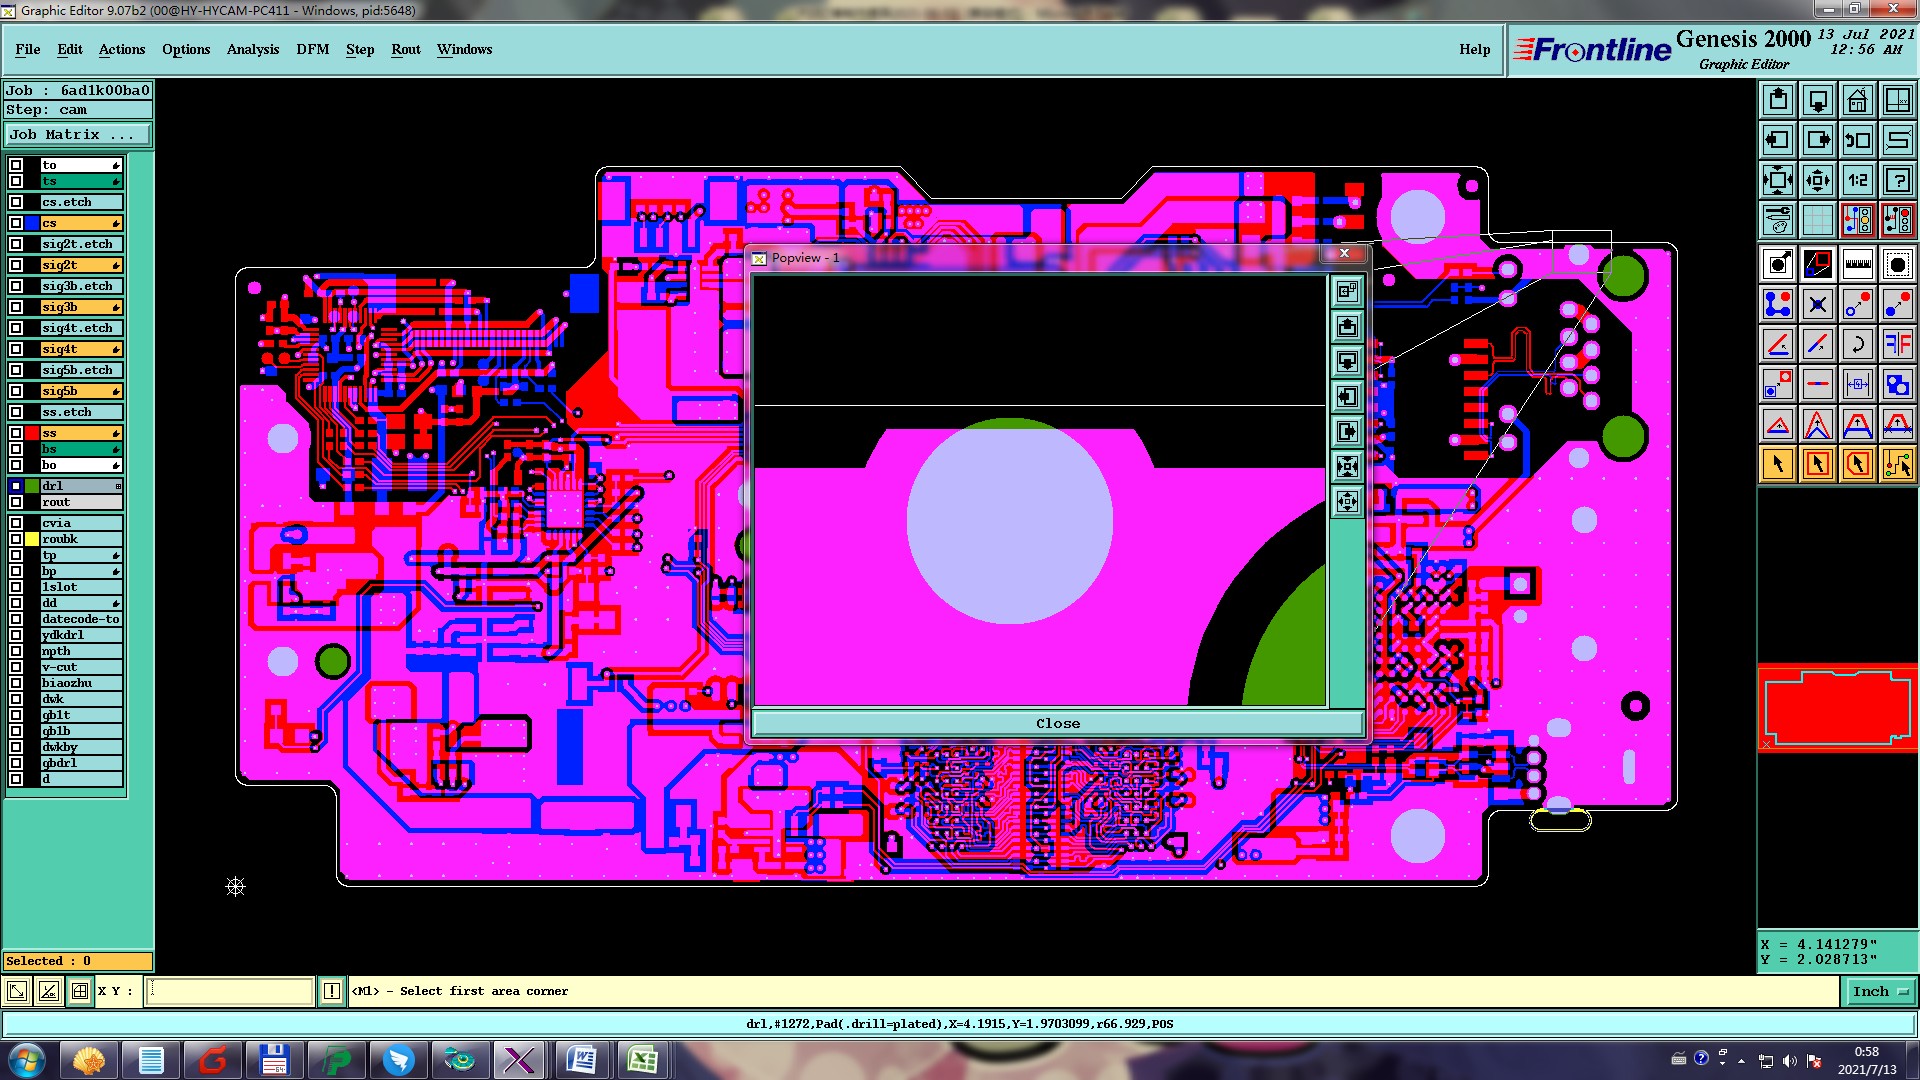Click the Help button
Viewport: 1920px width, 1080px height.
(1474, 49)
